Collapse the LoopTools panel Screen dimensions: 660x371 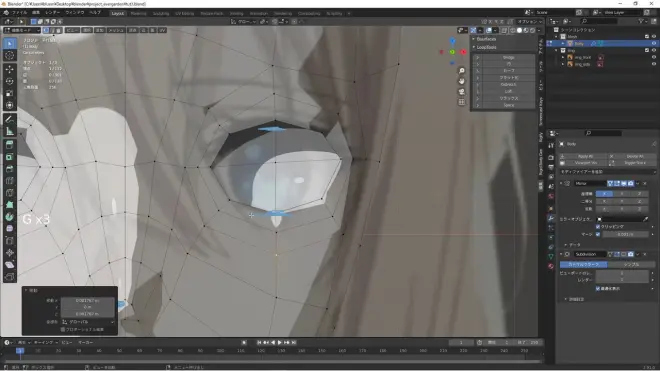pos(474,47)
